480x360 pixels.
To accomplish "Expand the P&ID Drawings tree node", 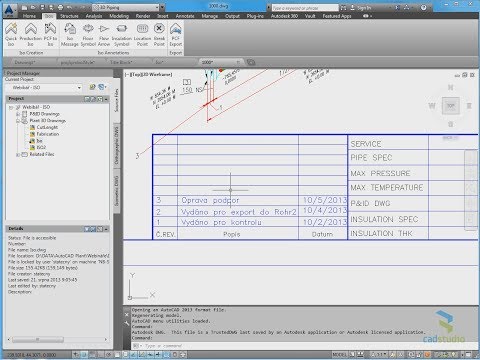I will point(18,114).
